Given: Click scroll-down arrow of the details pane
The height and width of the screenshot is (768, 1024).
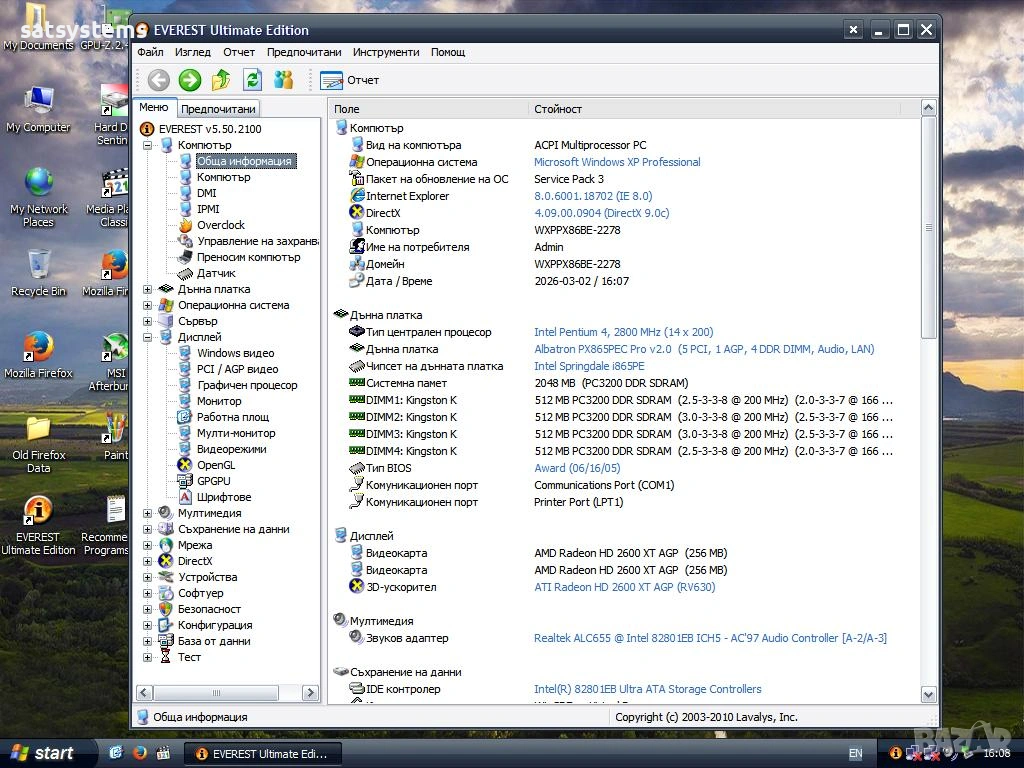Looking at the screenshot, I should [x=928, y=694].
